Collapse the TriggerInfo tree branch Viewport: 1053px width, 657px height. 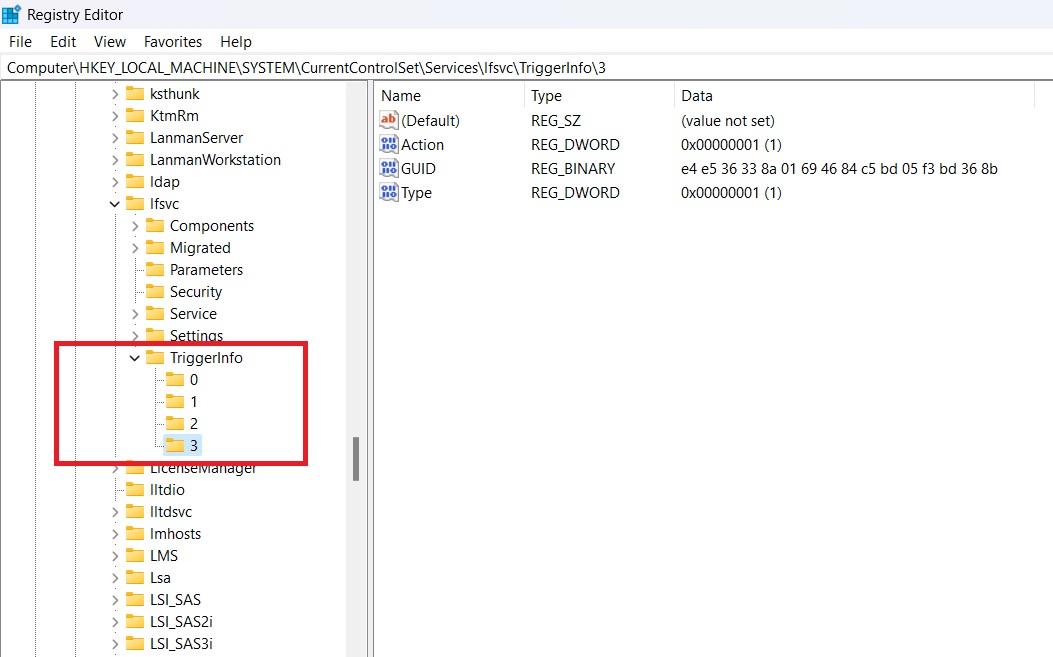point(134,357)
